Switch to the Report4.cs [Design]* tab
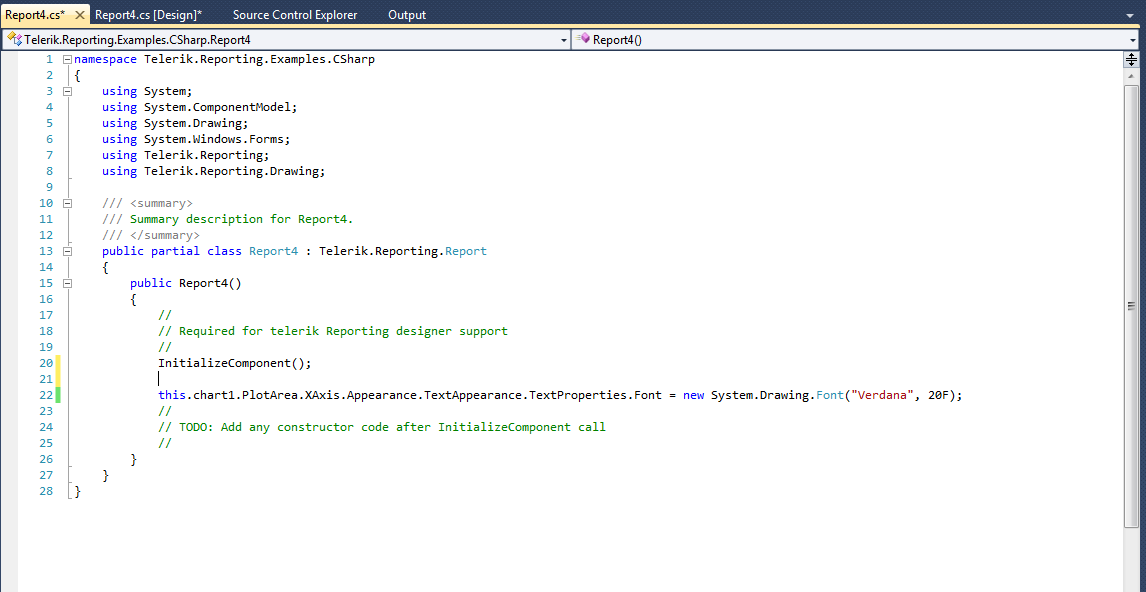The width and height of the screenshot is (1146, 592). [x=148, y=15]
